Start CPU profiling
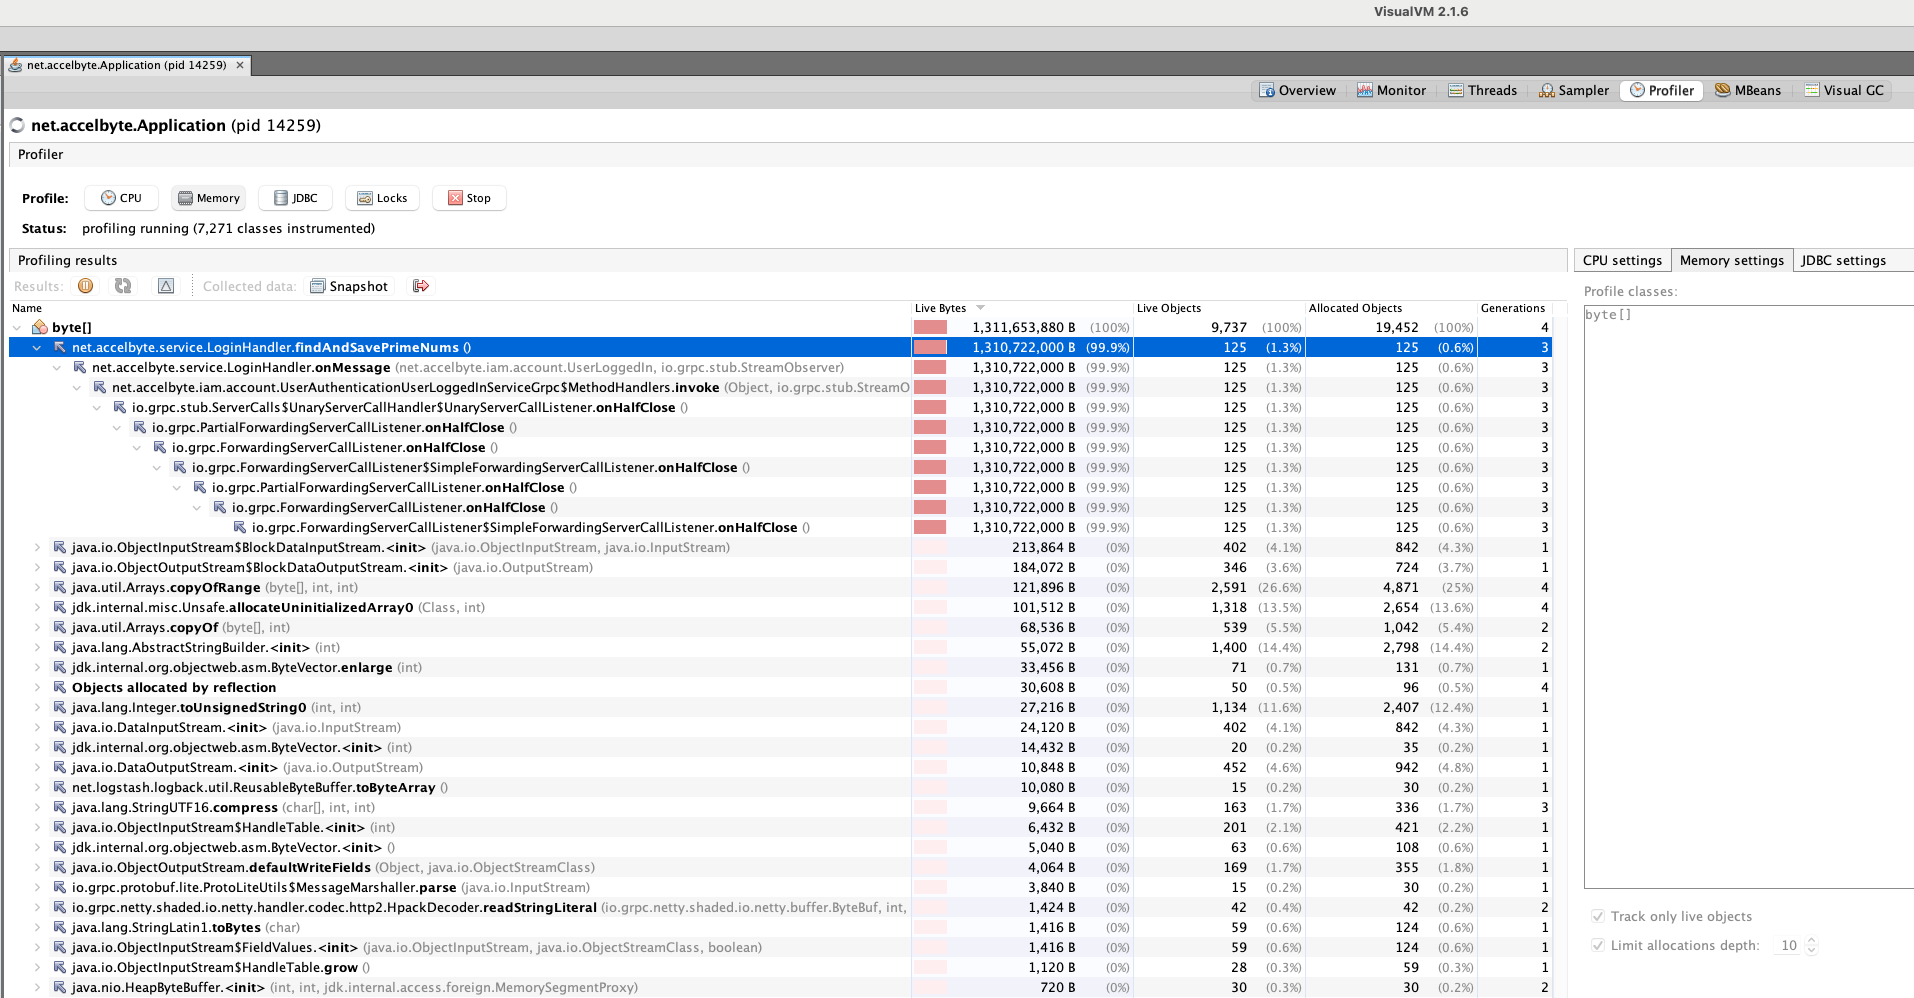1914x998 pixels. point(121,198)
